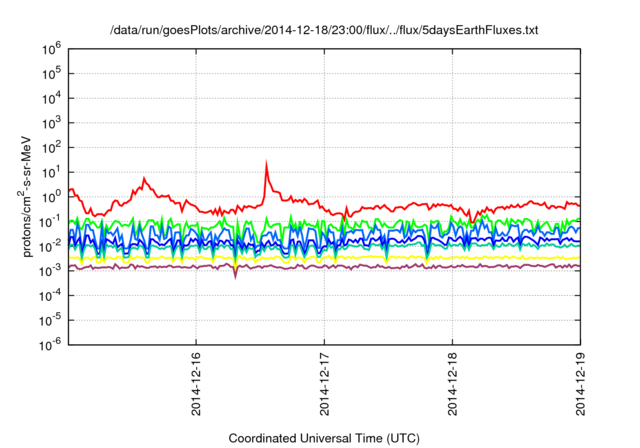Select the 10^4 y-axis label

click(51, 99)
